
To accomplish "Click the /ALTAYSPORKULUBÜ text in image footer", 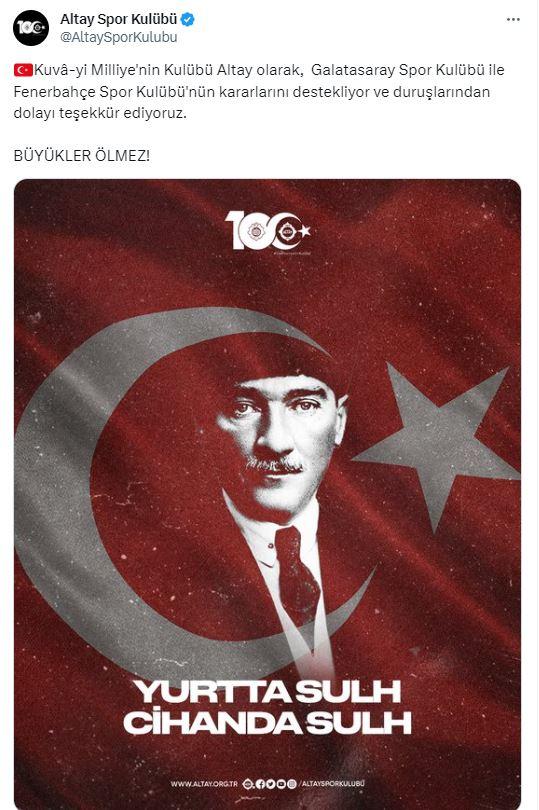I will tap(332, 784).
